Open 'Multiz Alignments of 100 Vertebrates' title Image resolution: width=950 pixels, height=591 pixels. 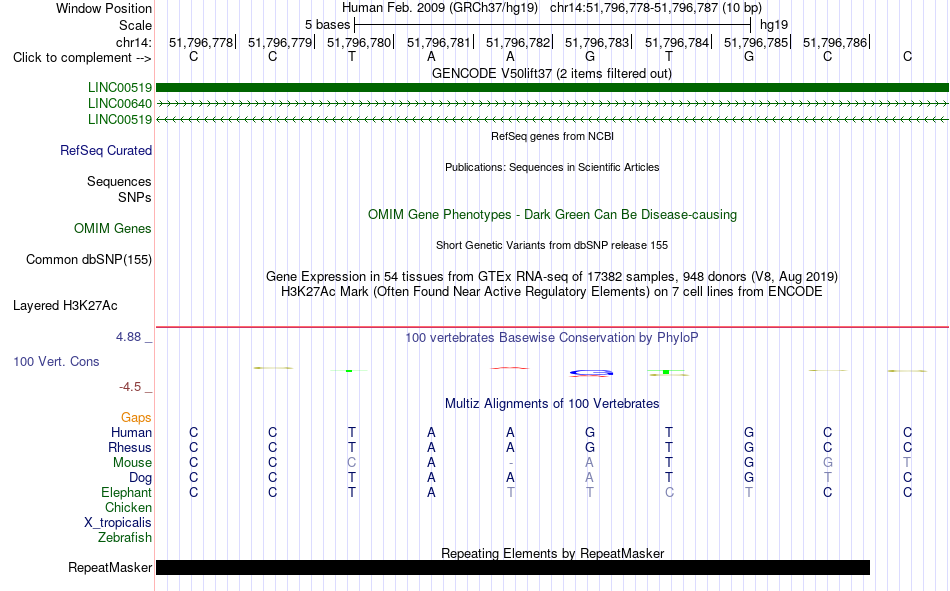pyautogui.click(x=552, y=404)
